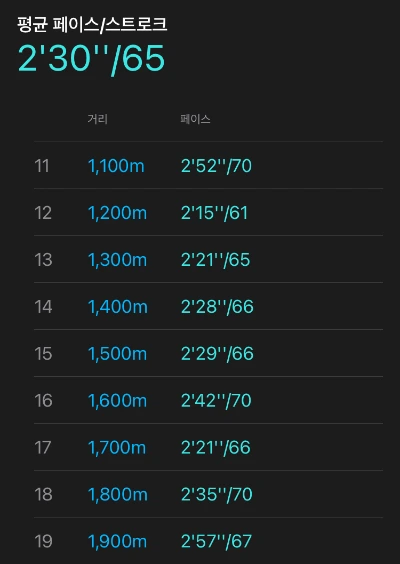Open the 1,600m split distance
This screenshot has width=400, height=564.
coord(117,401)
